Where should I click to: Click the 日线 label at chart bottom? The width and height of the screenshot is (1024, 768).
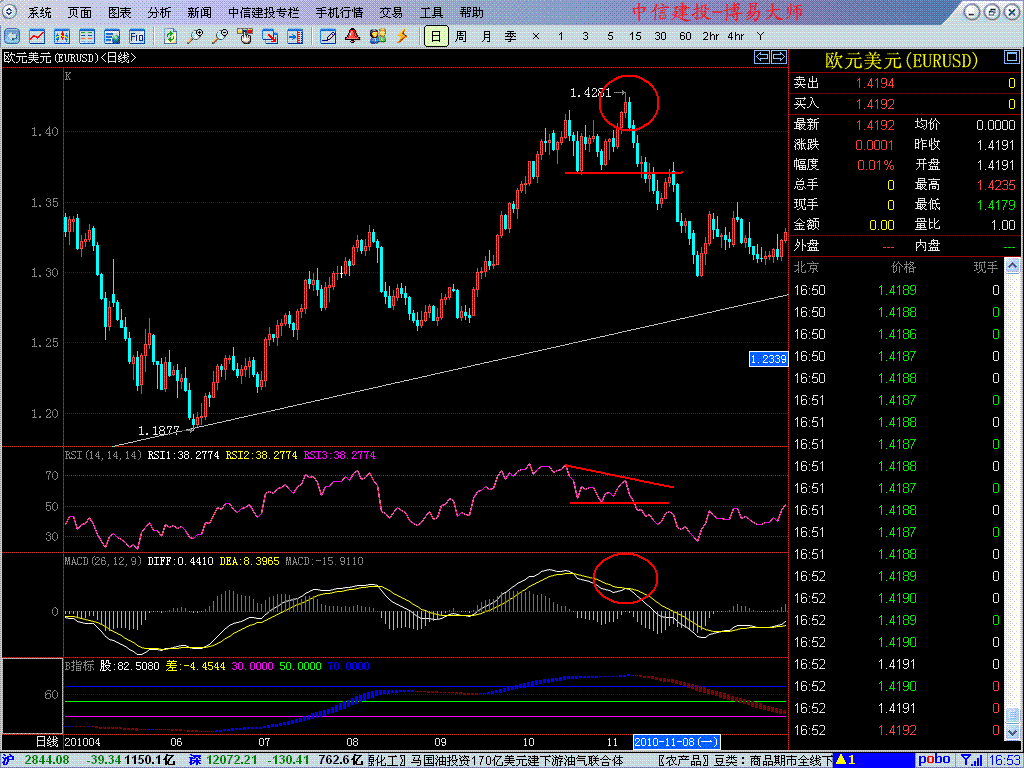coord(46,742)
